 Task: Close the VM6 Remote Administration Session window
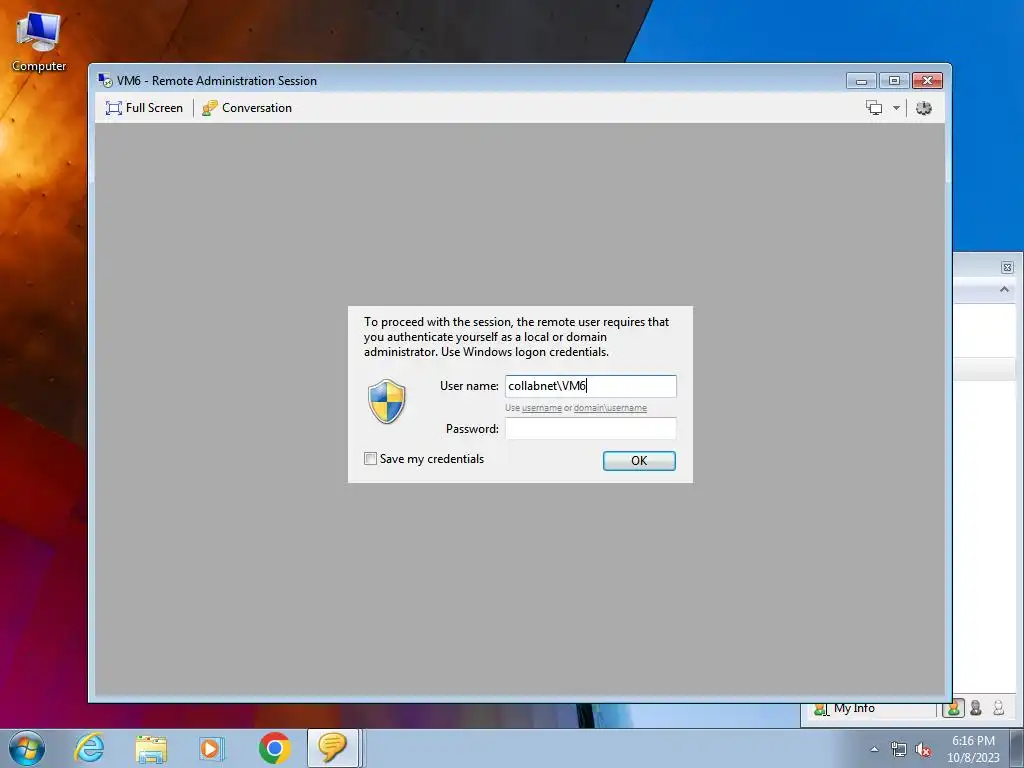[927, 80]
